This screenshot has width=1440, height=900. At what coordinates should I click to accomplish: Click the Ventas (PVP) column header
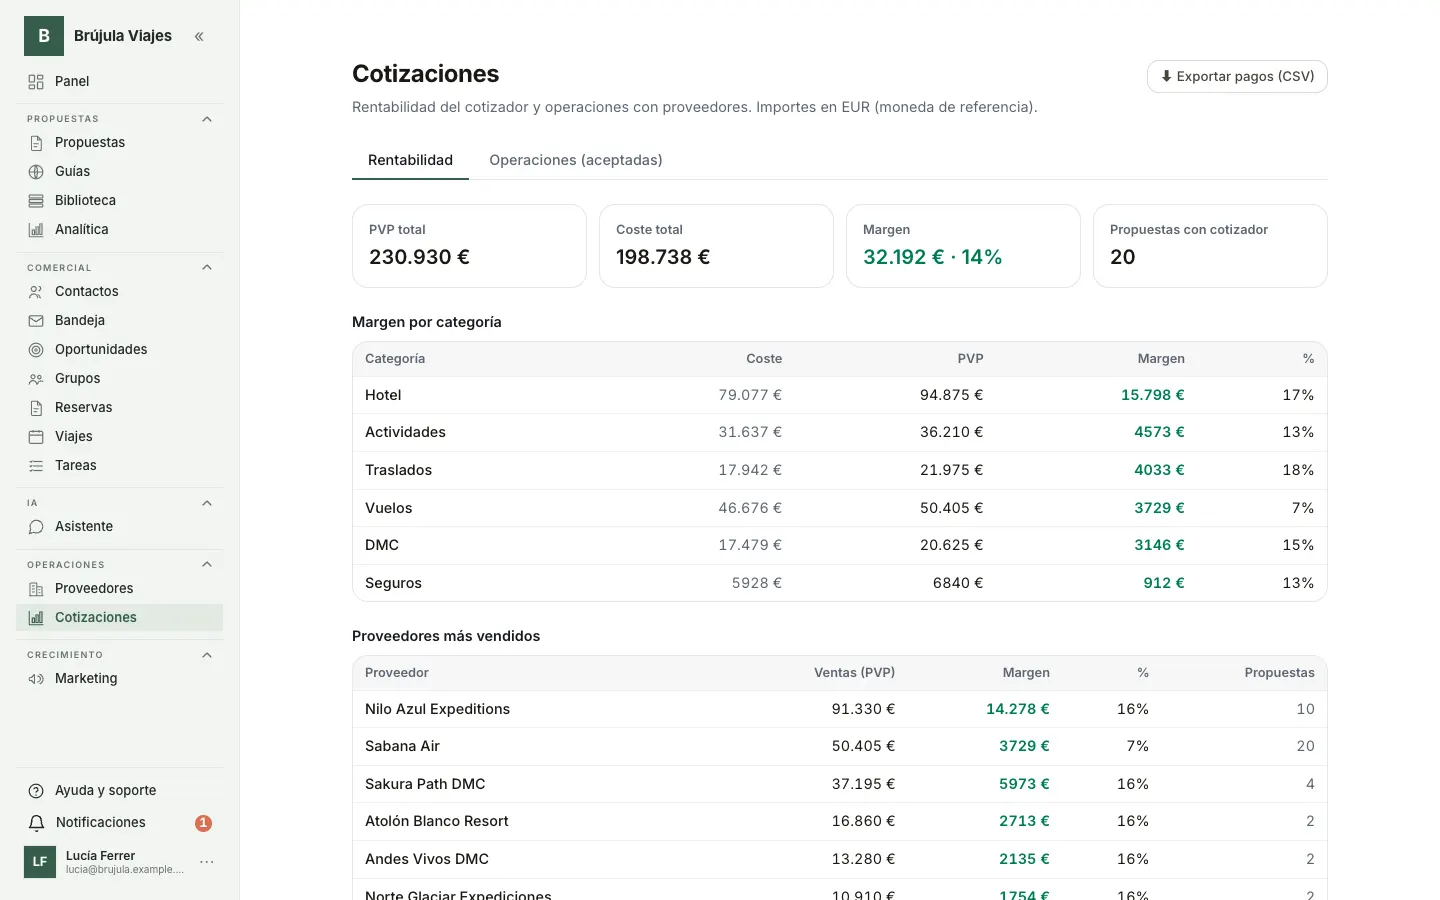[854, 673]
